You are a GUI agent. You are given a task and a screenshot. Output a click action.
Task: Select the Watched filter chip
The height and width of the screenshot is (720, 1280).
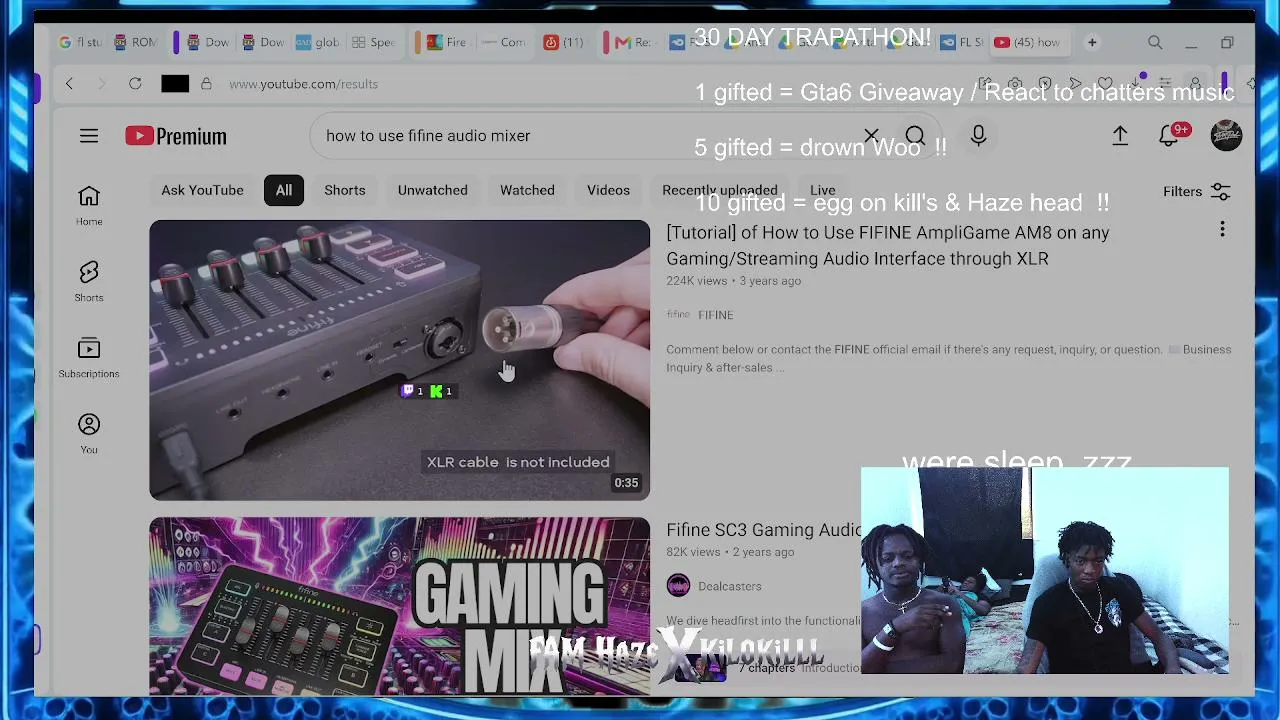click(x=527, y=190)
